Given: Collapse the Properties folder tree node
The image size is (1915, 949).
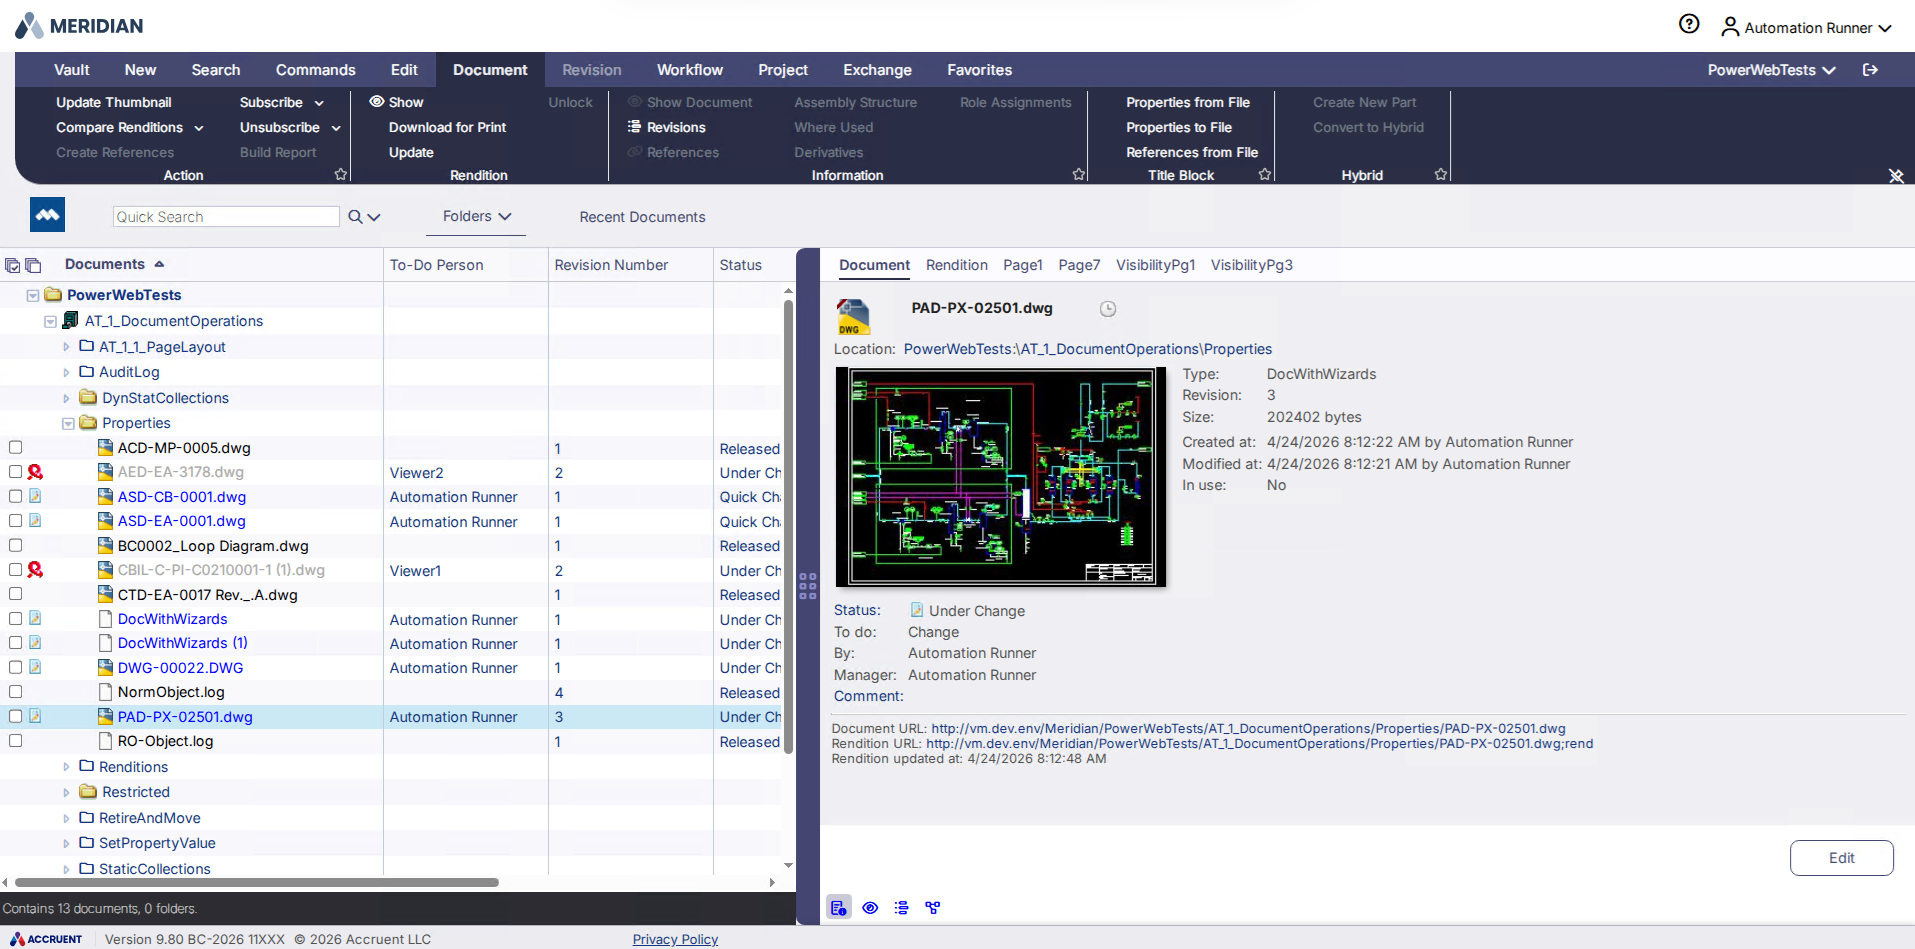Looking at the screenshot, I should point(68,424).
